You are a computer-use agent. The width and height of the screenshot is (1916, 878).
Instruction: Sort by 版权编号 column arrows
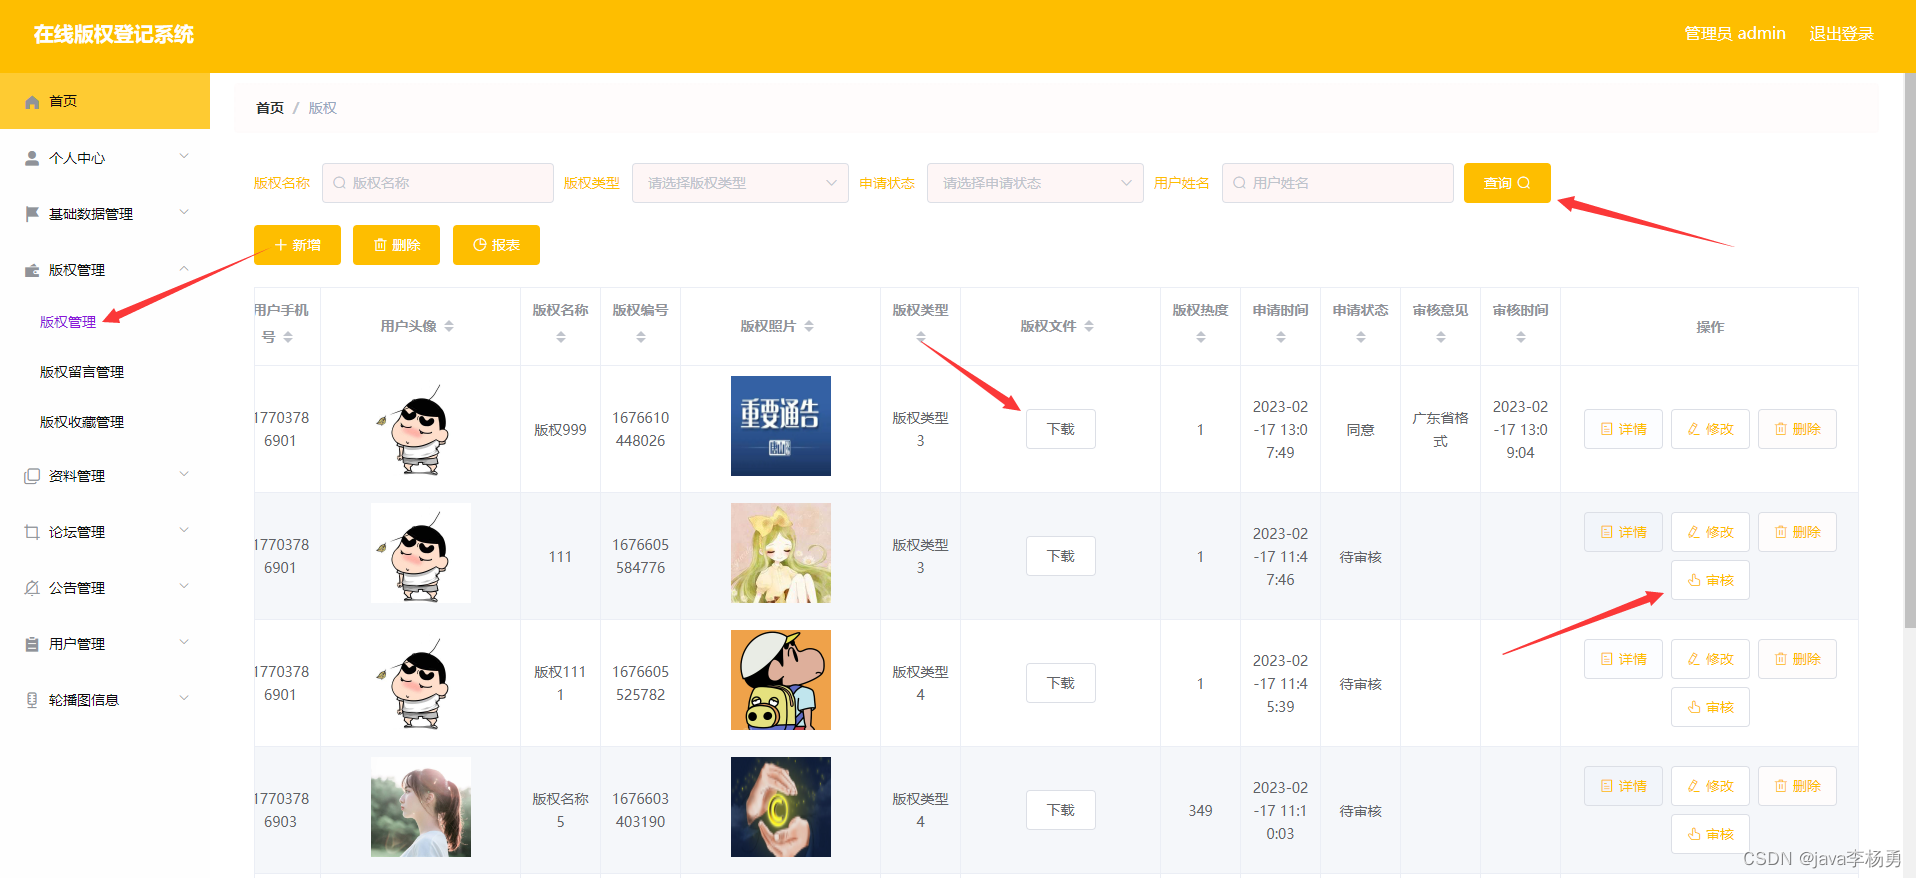pyautogui.click(x=641, y=337)
